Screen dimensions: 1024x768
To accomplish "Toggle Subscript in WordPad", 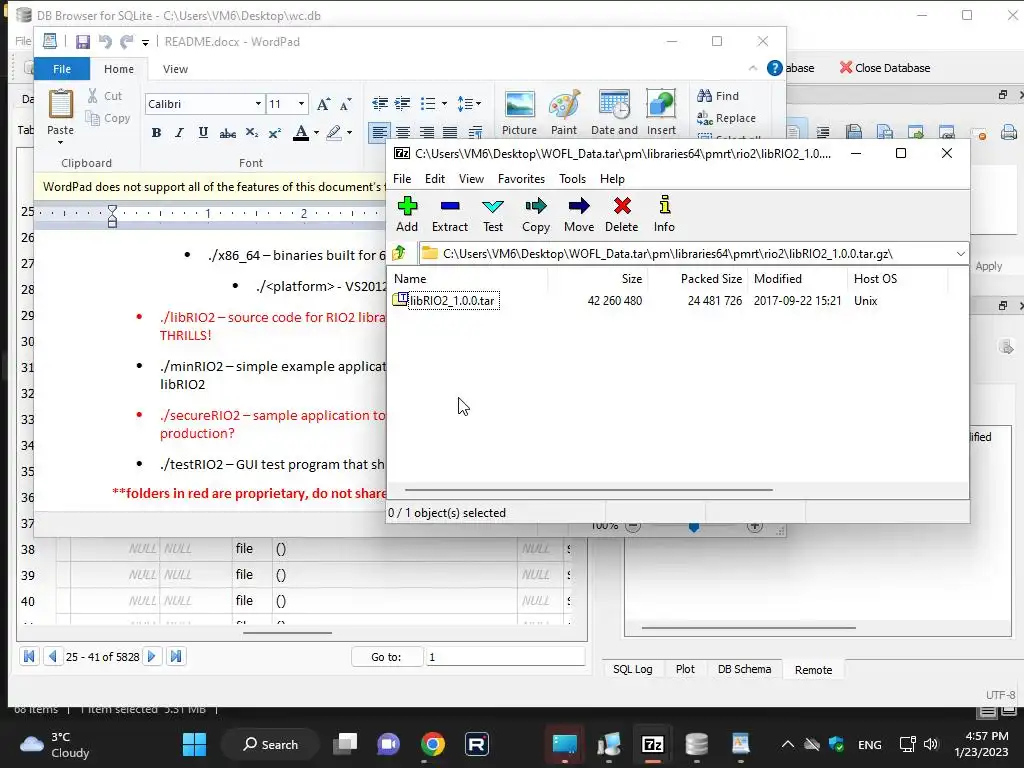I will point(251,133).
